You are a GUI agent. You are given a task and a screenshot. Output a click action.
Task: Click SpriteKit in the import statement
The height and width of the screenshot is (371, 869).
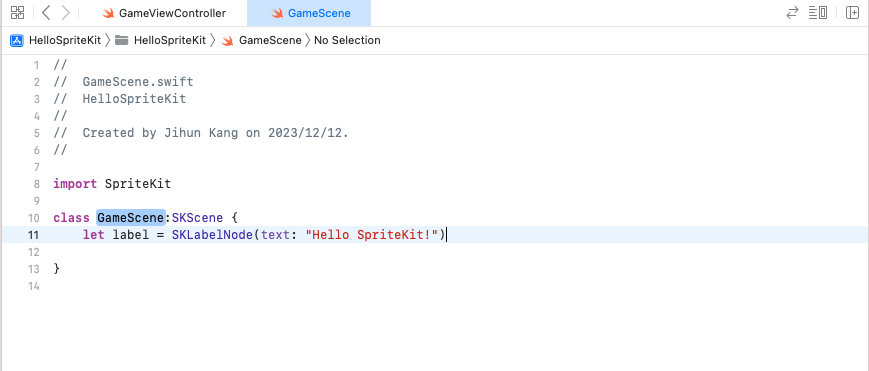[x=138, y=184]
